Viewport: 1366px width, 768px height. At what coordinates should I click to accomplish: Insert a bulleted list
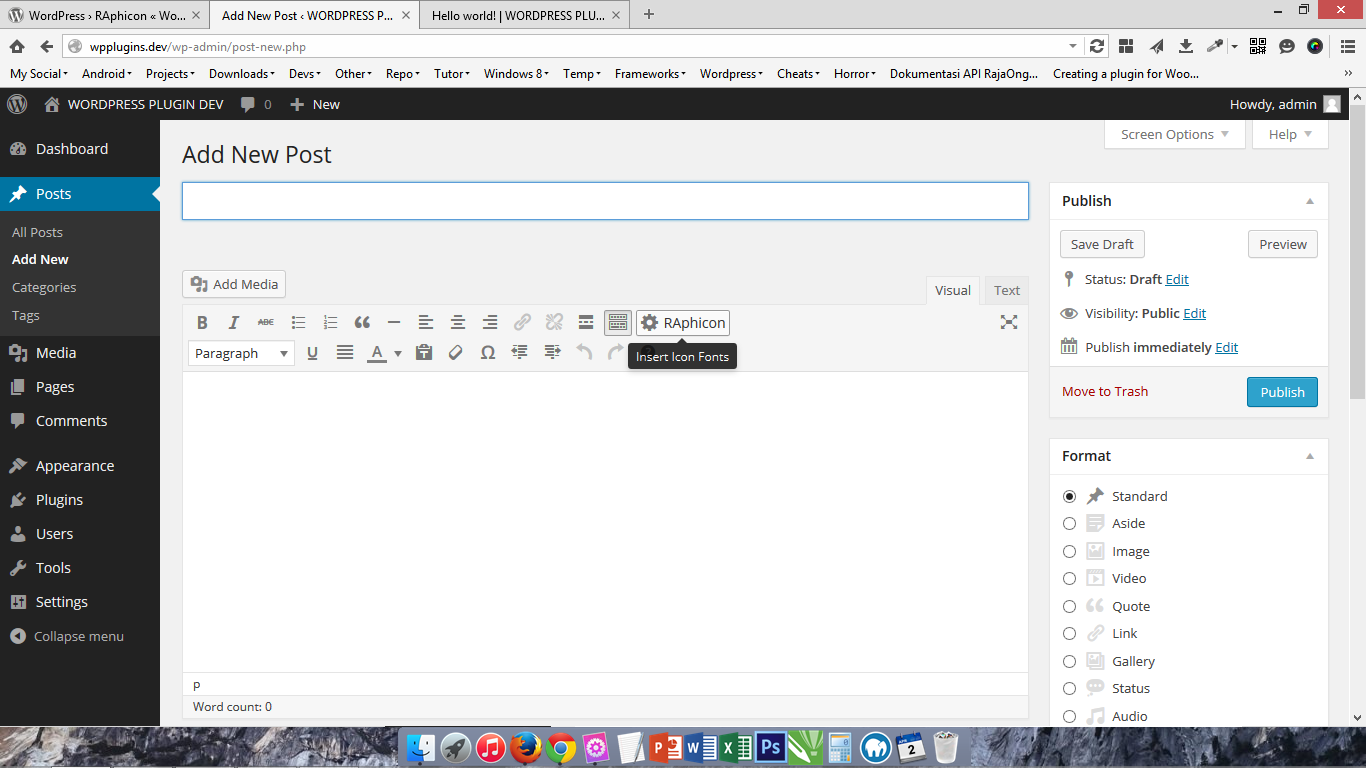pyautogui.click(x=298, y=322)
